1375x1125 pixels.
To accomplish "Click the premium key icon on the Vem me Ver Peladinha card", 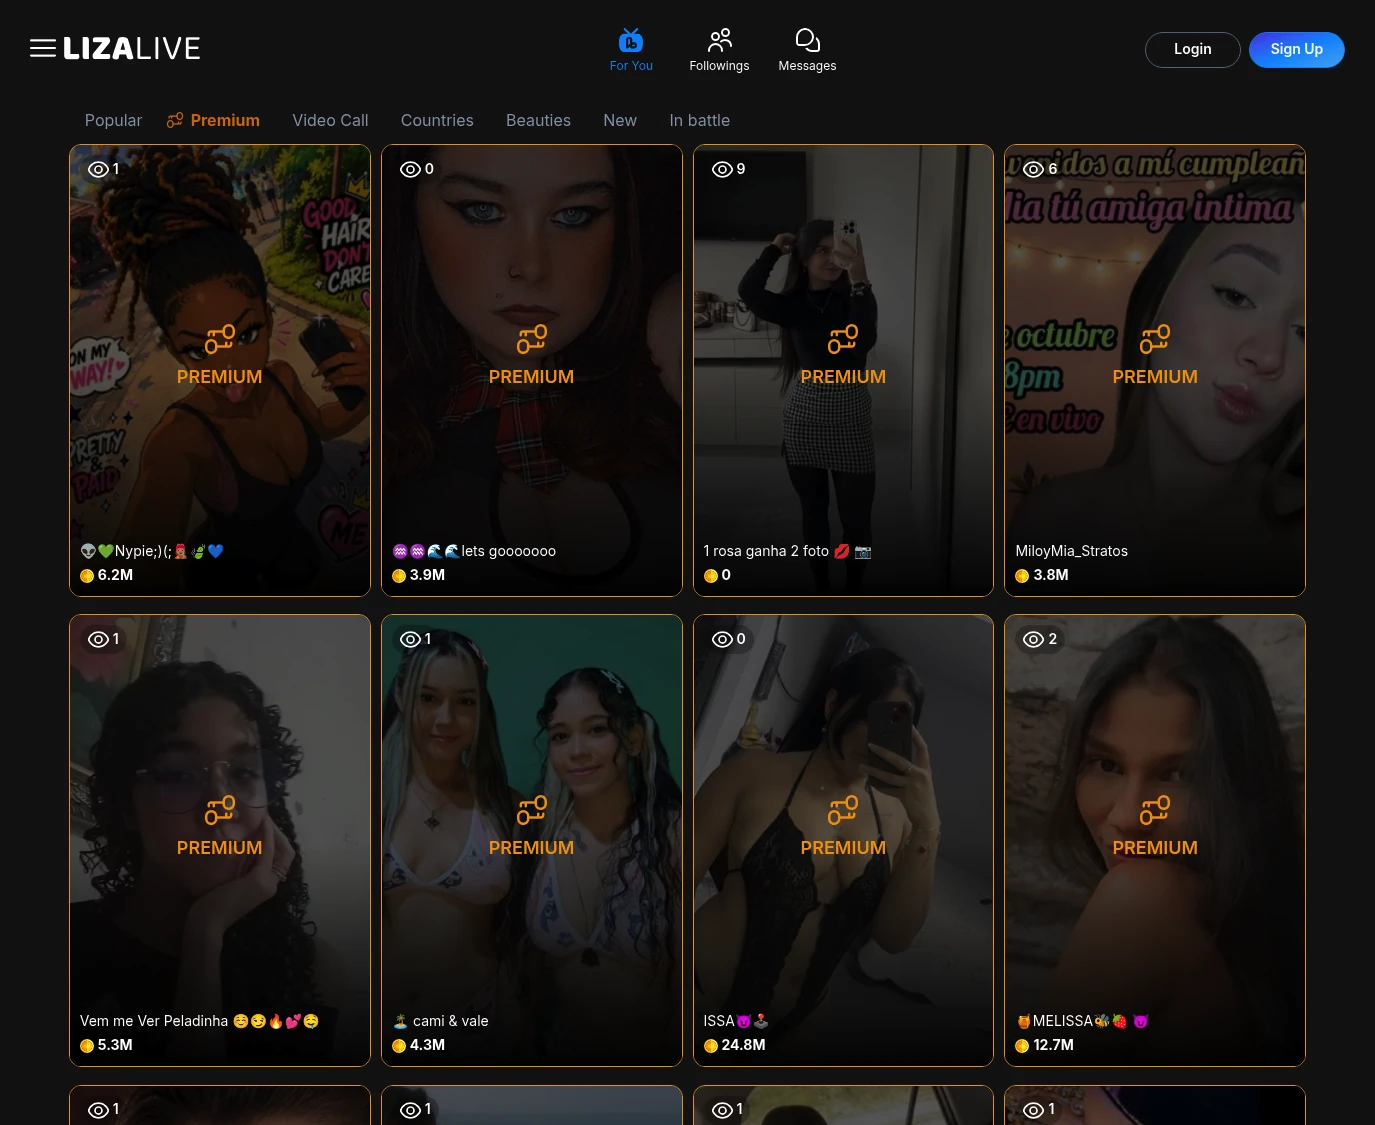I will click(220, 810).
